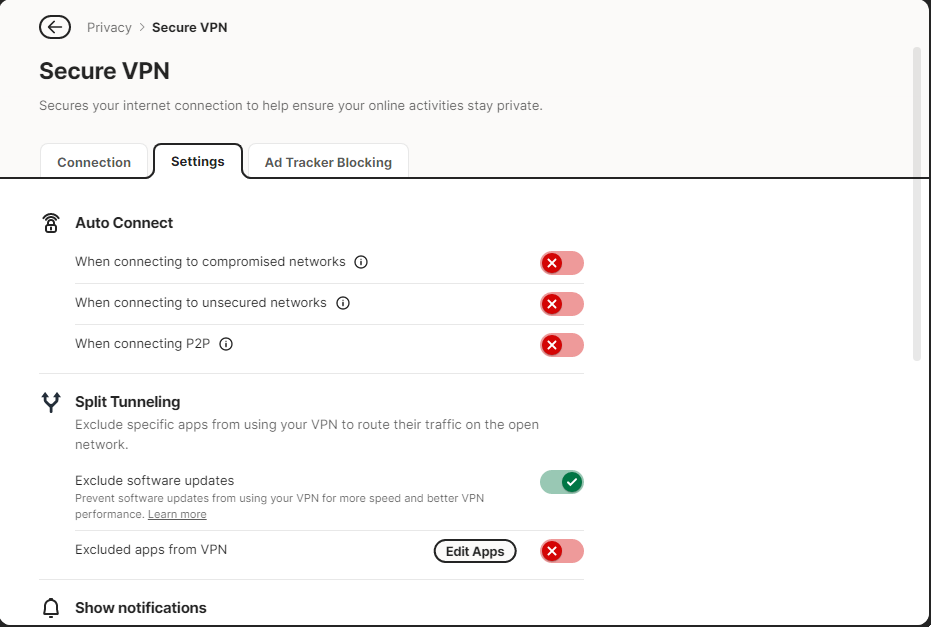Viewport: 931px width, 627px height.
Task: Open info icon next to P2P
Action: tap(226, 344)
